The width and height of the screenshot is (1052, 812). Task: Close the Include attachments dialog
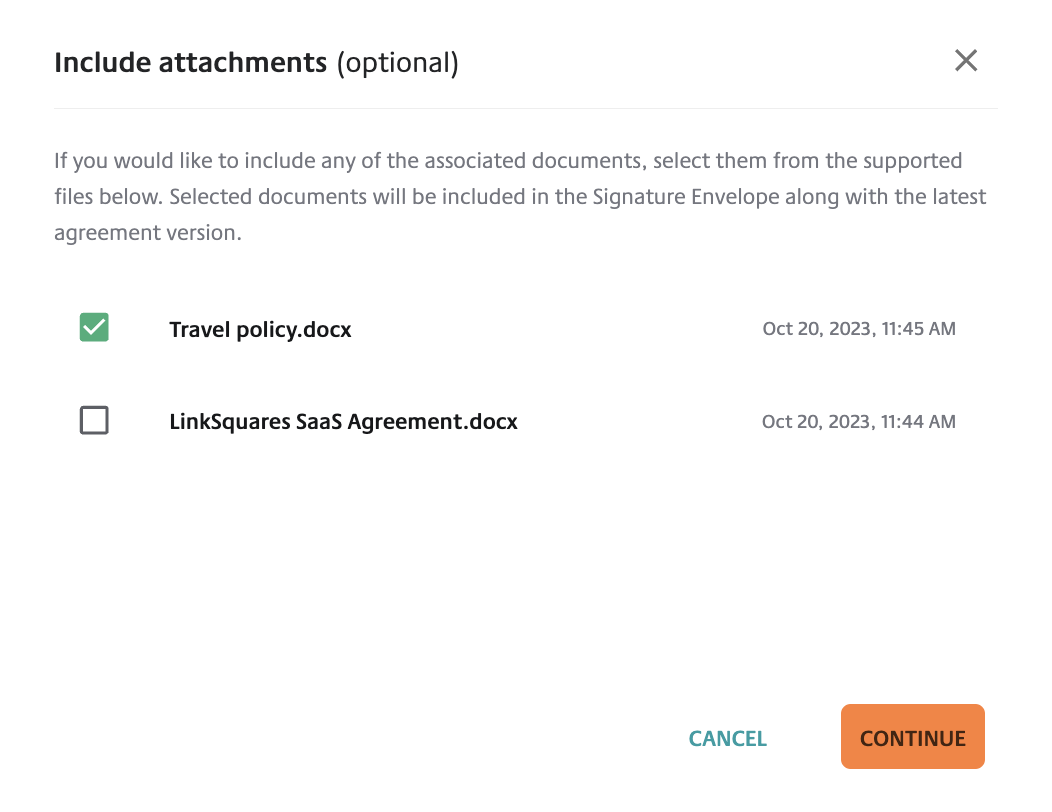(x=965, y=61)
